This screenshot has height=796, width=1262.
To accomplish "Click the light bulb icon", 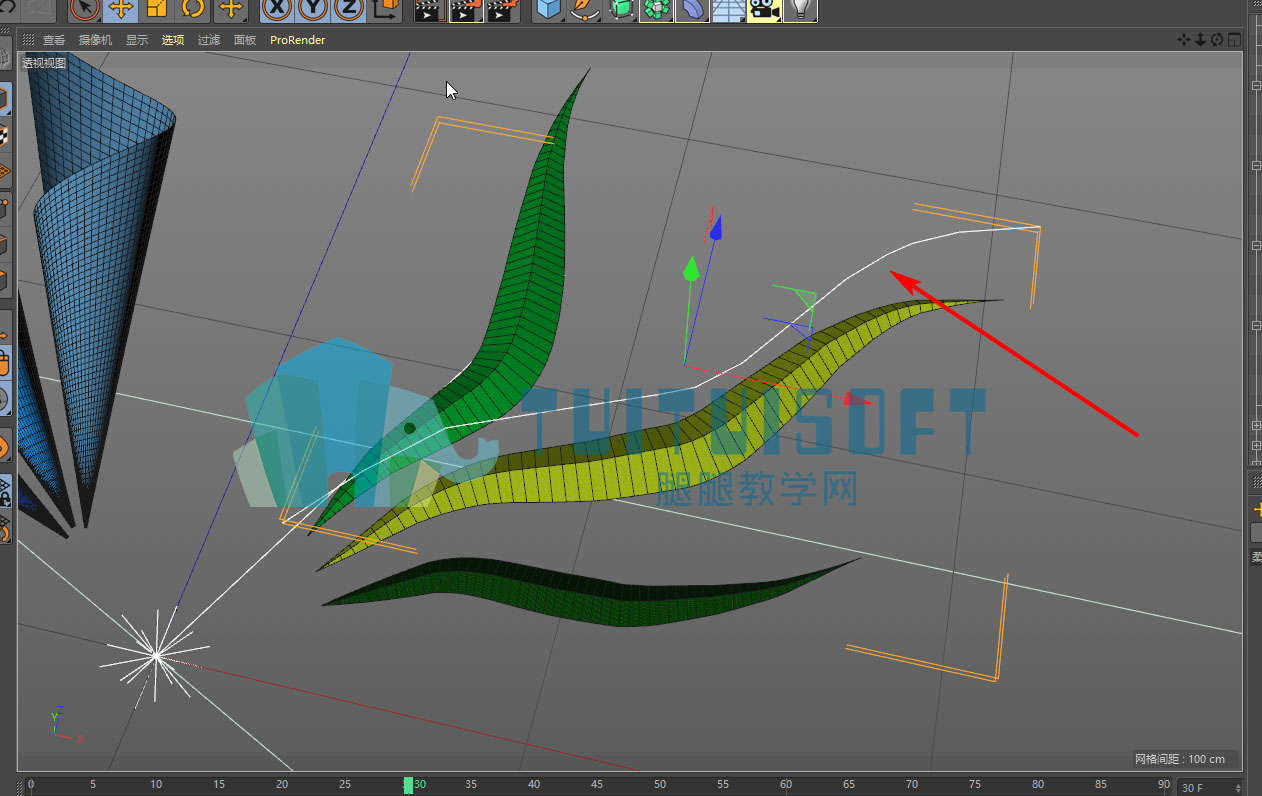I will pos(800,10).
